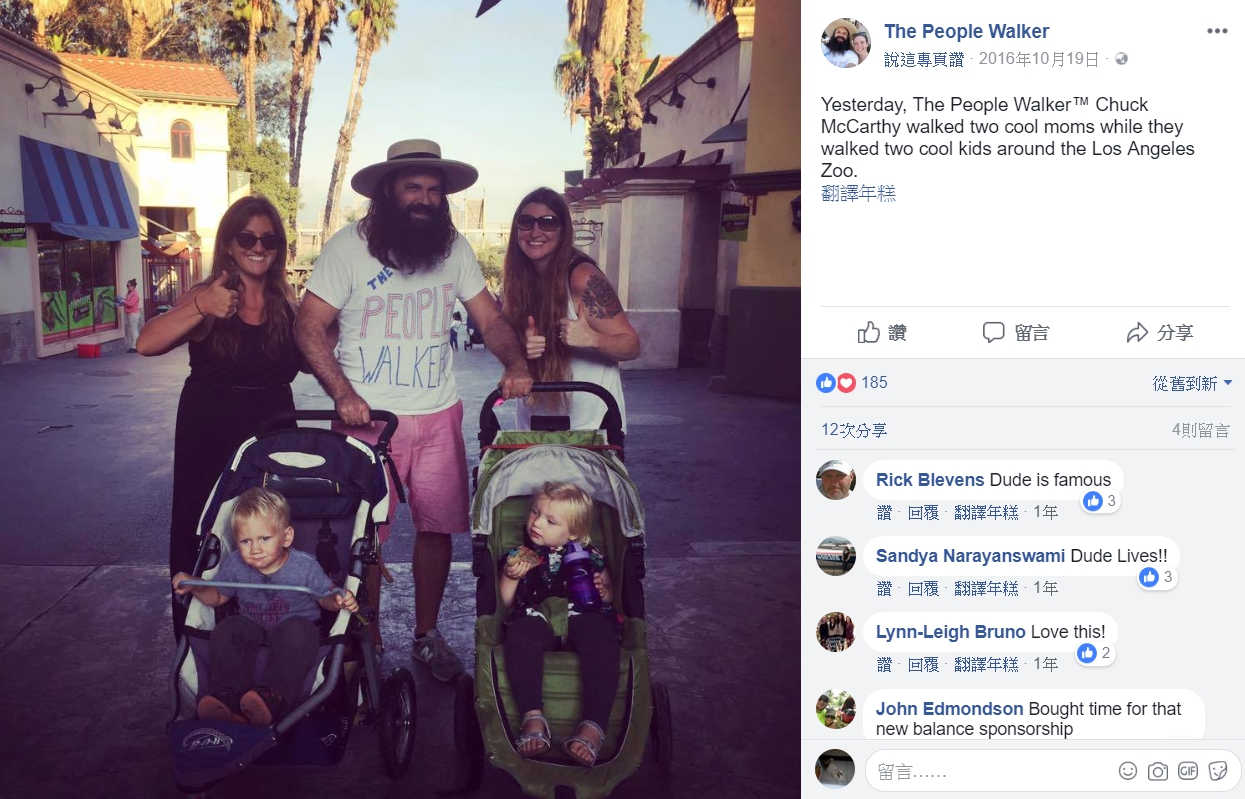The image size is (1245, 799).
Task: Open Rick Blevens profile name
Action: [930, 480]
